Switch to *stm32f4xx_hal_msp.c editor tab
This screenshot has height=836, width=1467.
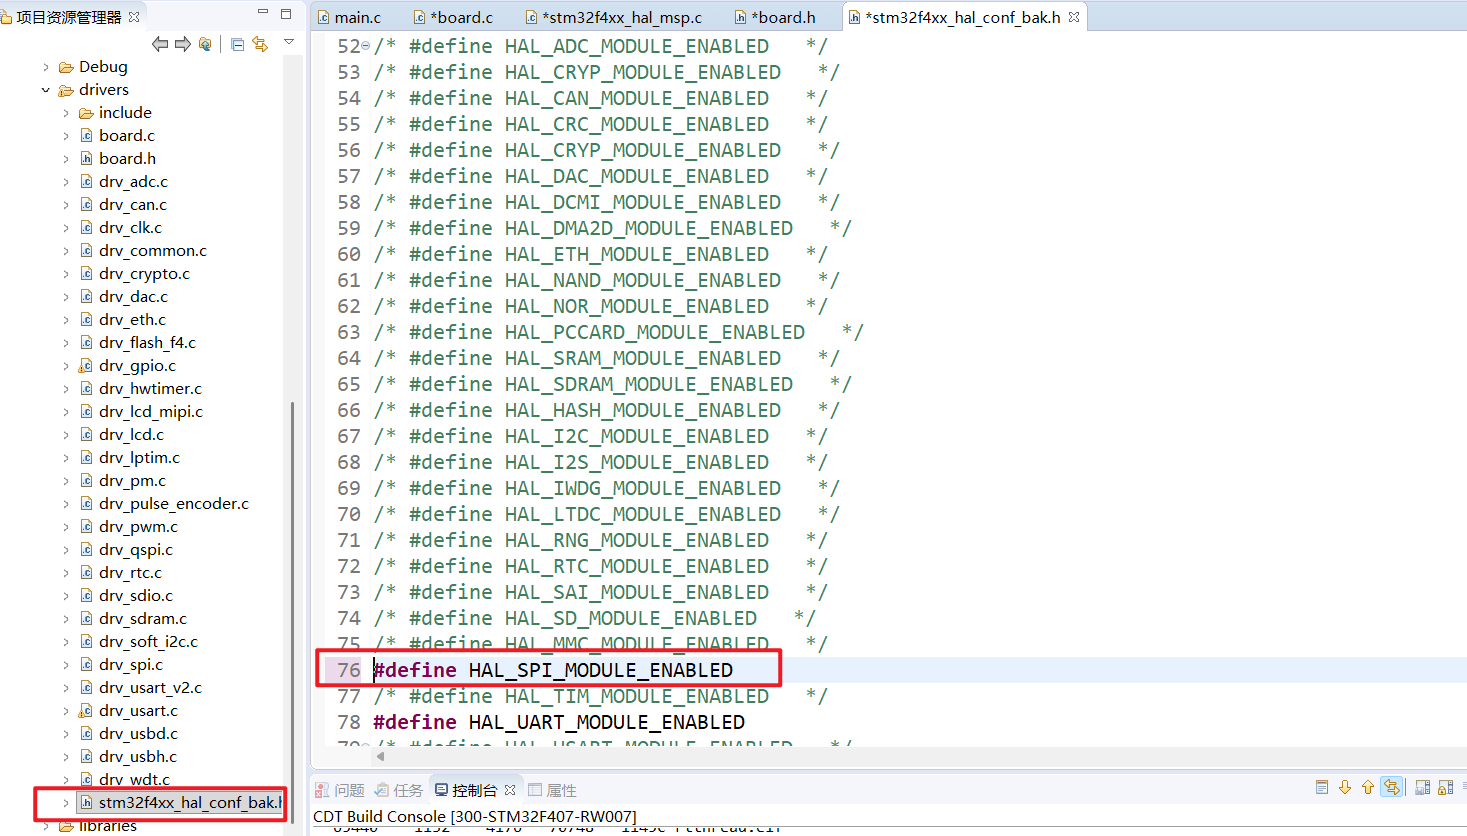click(613, 17)
